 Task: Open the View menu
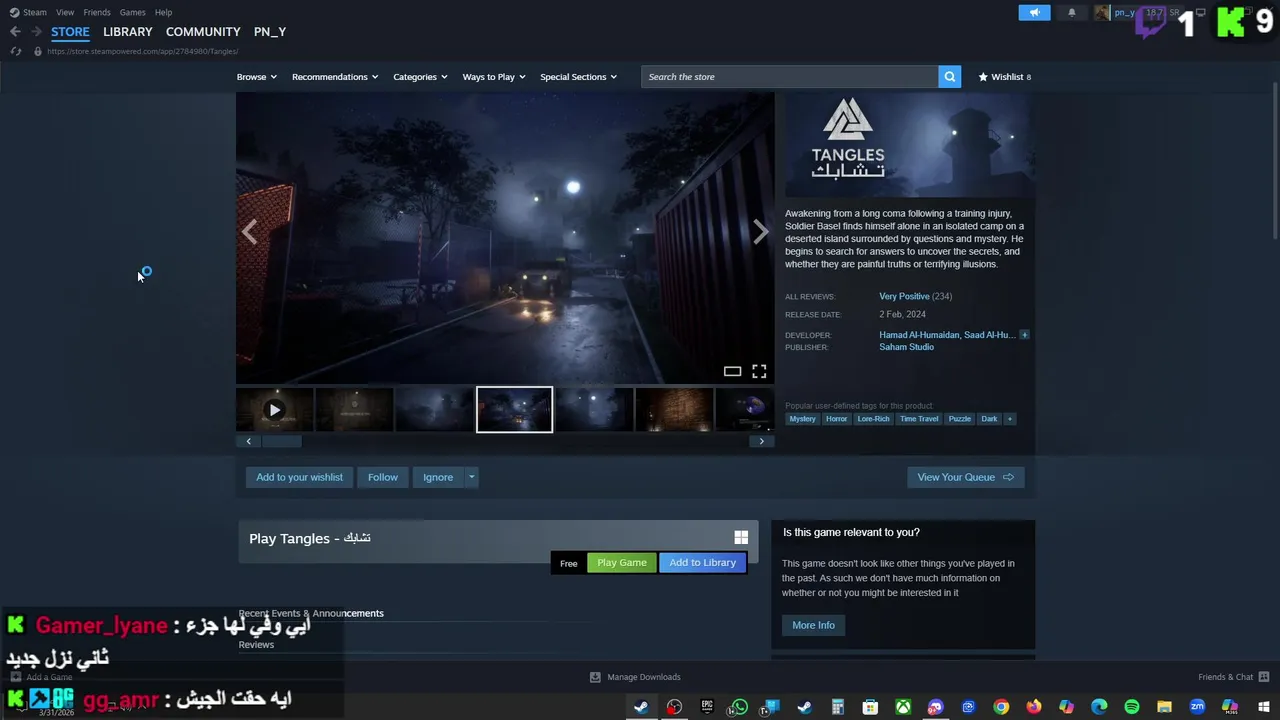point(65,12)
